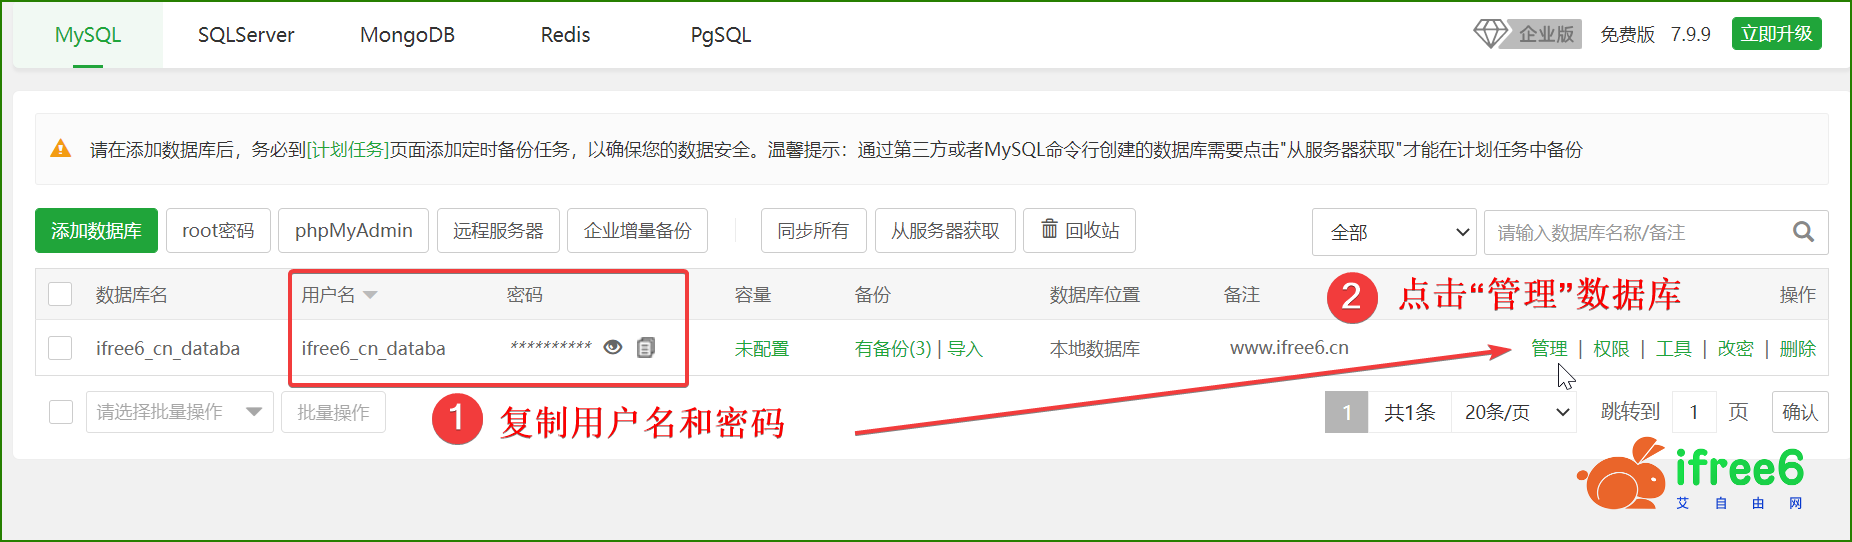Switch to the MongoDB tab
This screenshot has height=542, width=1852.
(x=407, y=35)
